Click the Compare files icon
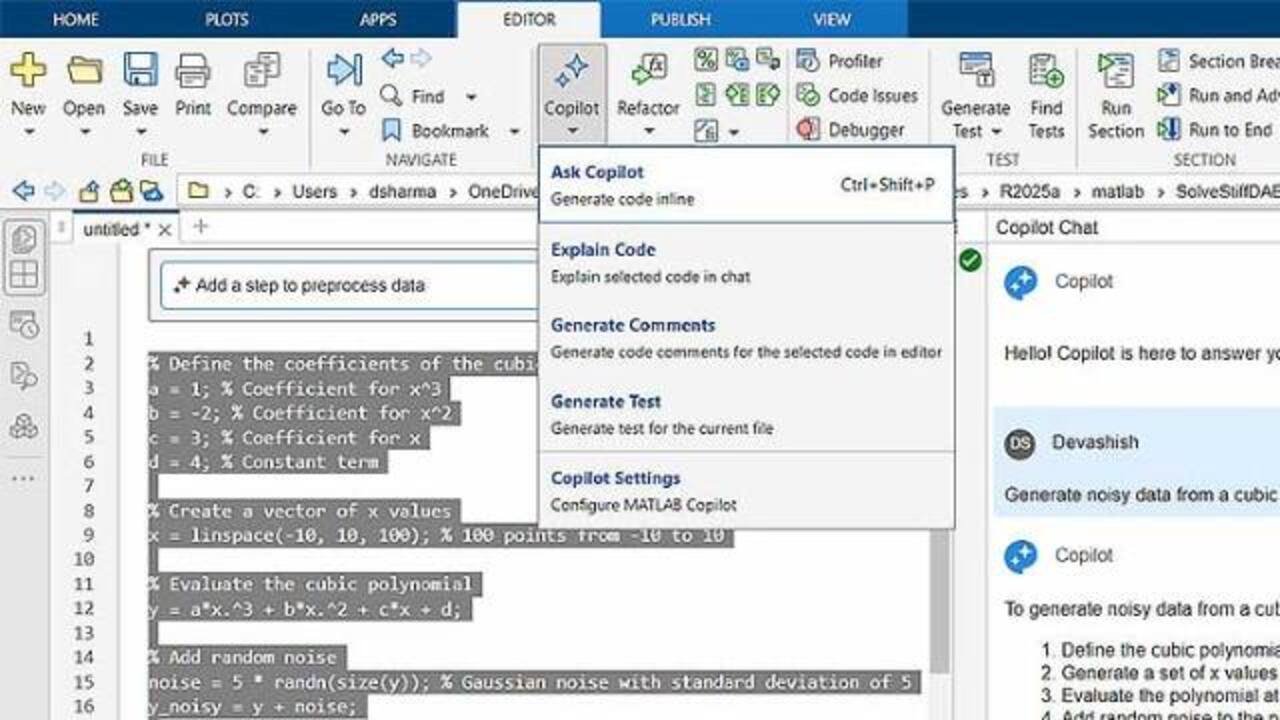1280x720 pixels. click(x=261, y=72)
